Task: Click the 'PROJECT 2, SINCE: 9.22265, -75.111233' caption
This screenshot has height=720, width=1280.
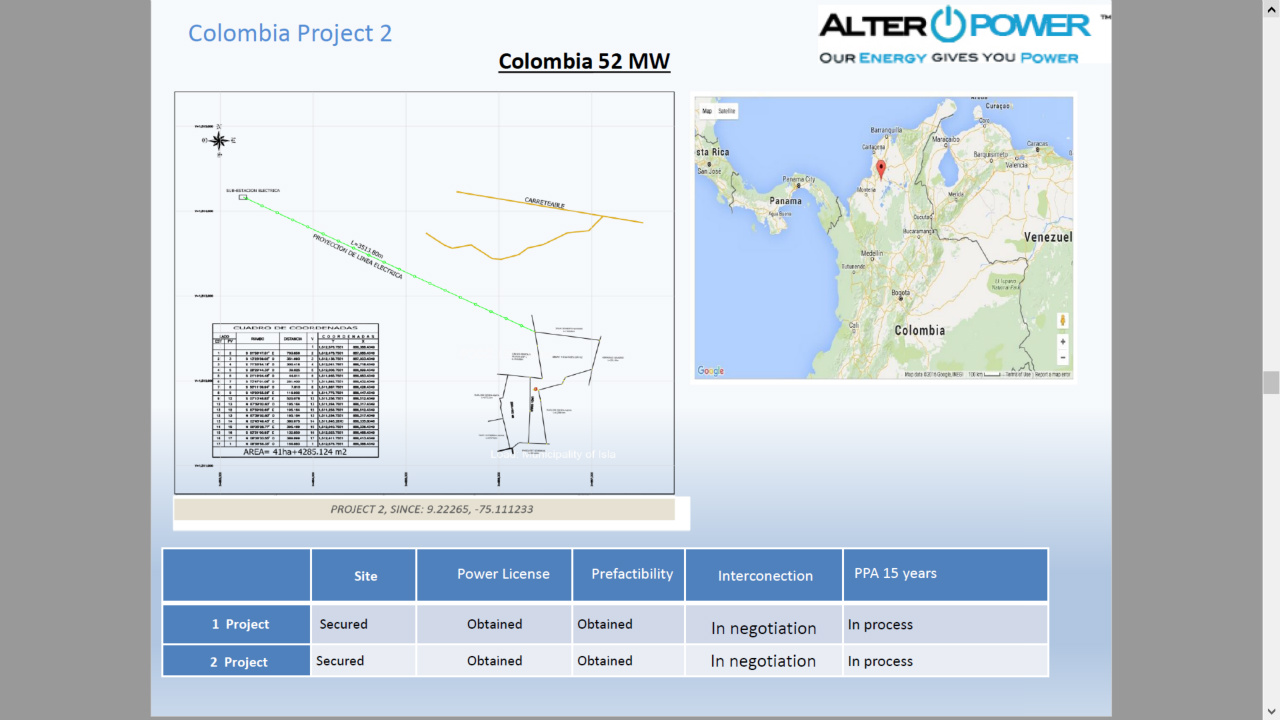Action: pyautogui.click(x=432, y=509)
